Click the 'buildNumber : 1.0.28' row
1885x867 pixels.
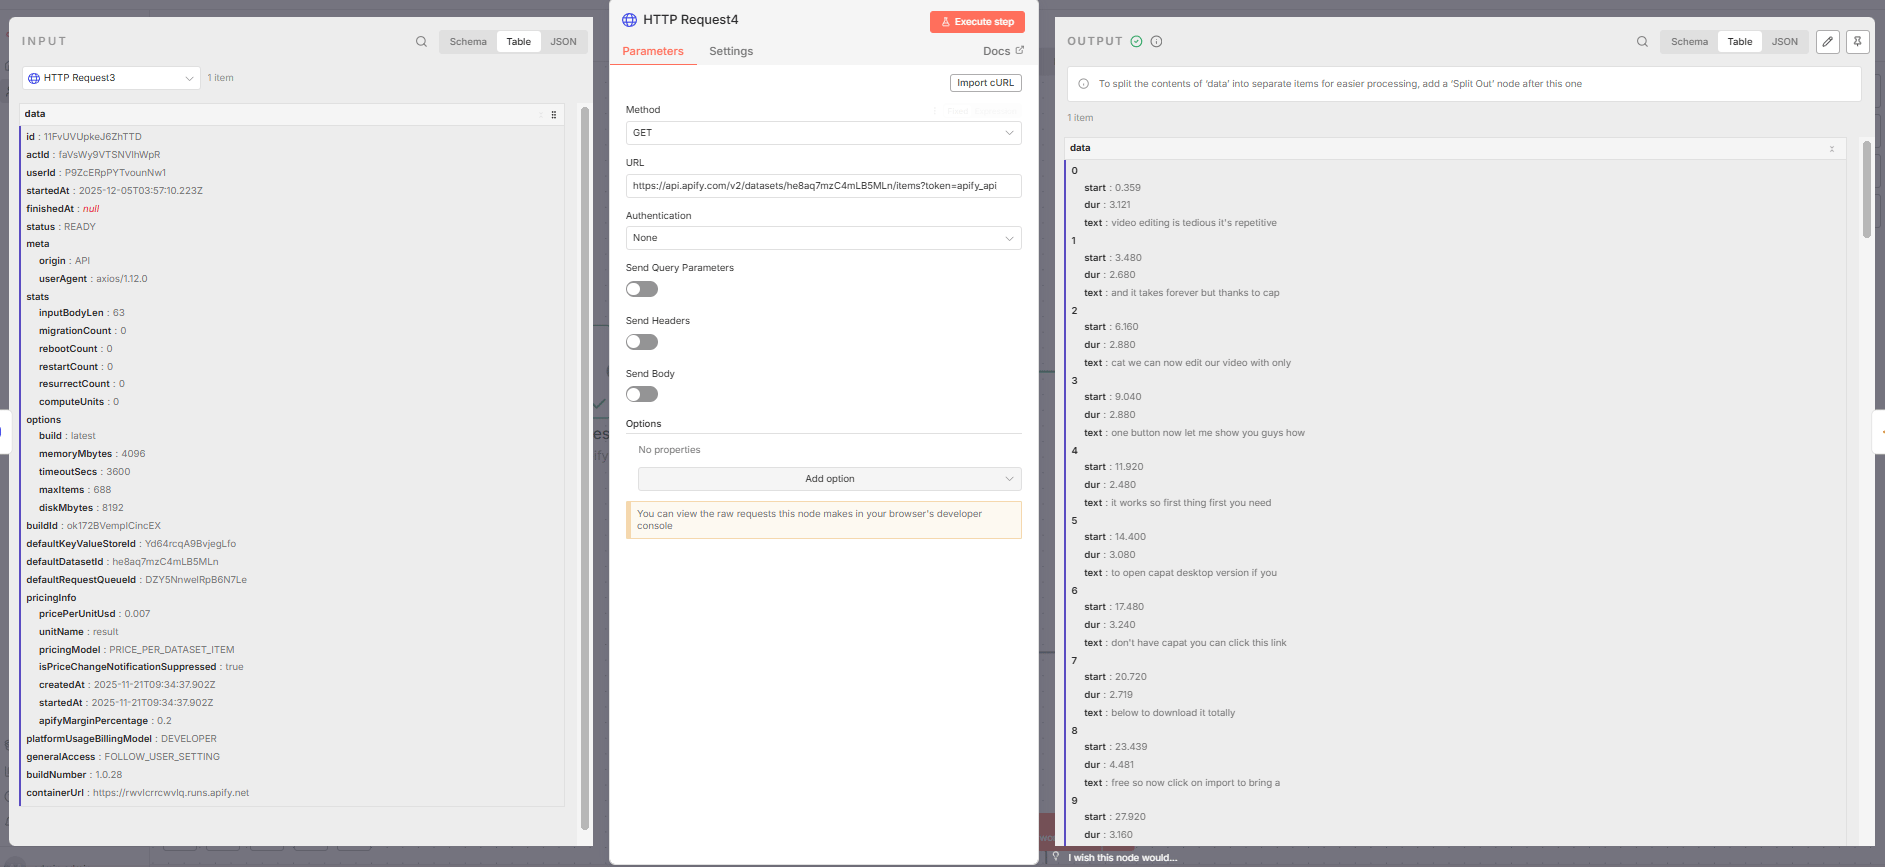(x=74, y=775)
